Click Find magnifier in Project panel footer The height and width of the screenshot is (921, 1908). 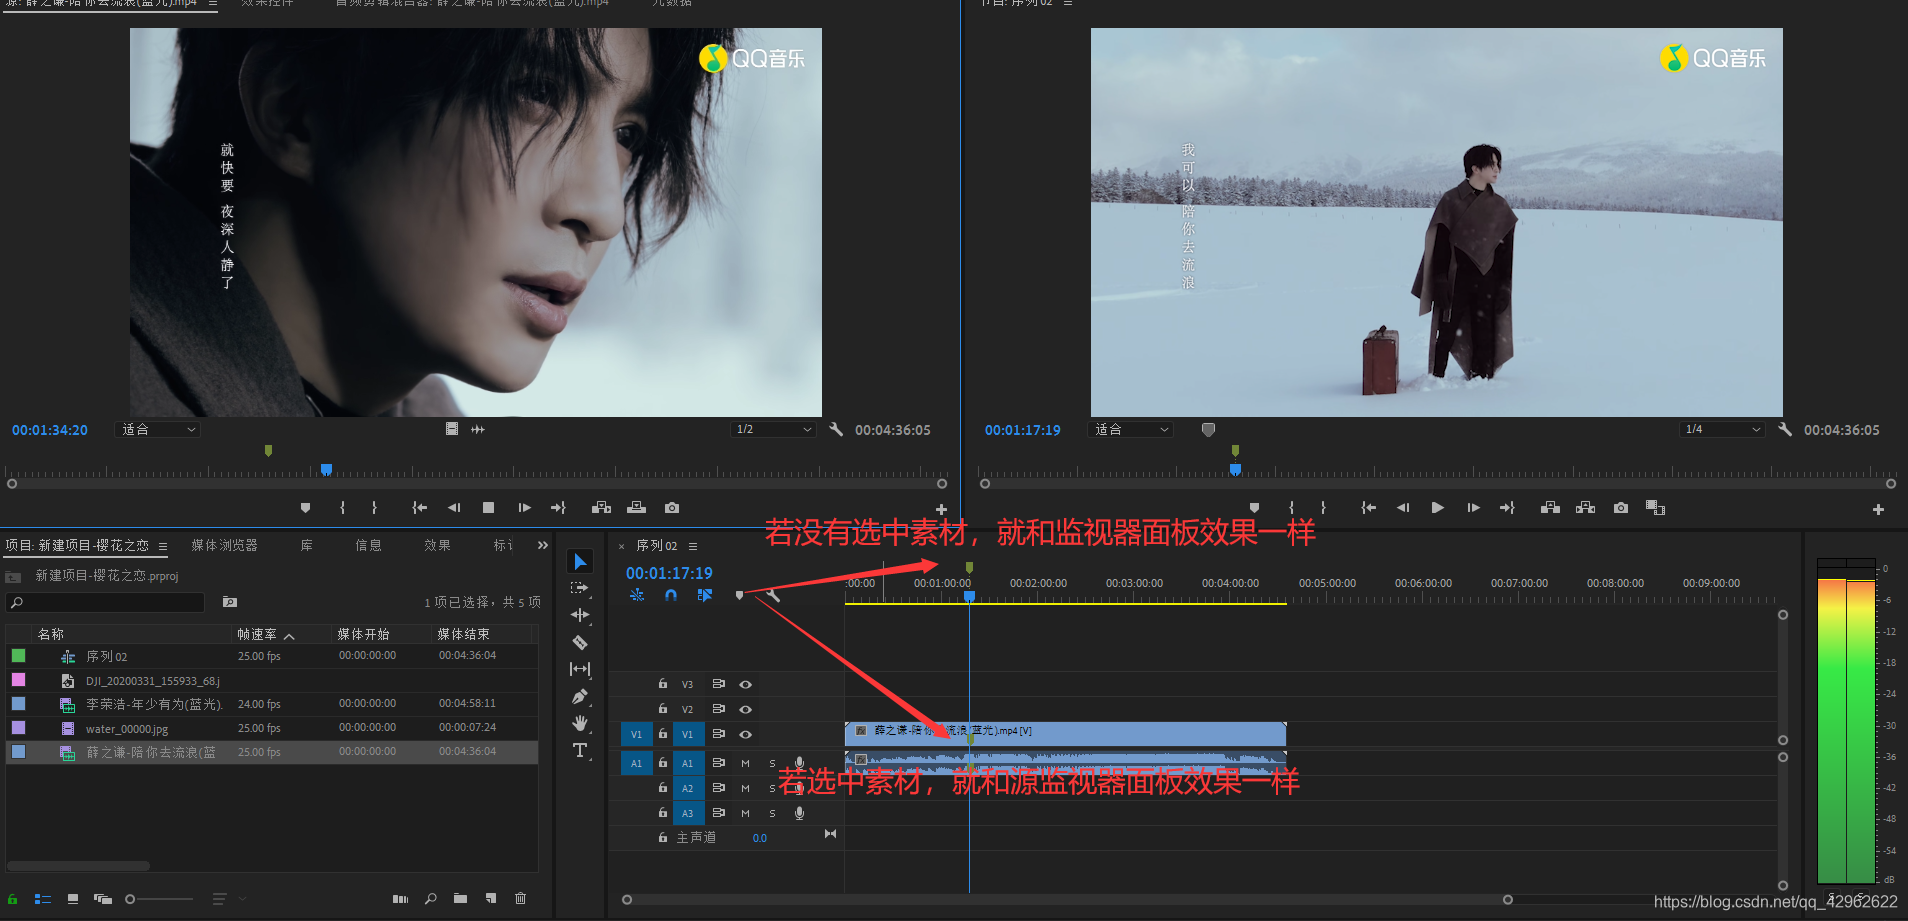tap(431, 898)
